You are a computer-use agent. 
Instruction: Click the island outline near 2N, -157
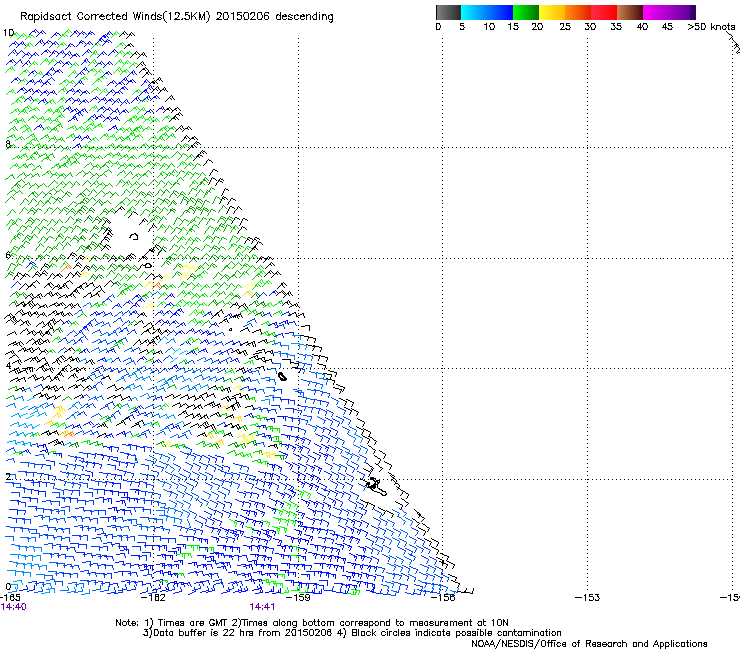(x=376, y=487)
